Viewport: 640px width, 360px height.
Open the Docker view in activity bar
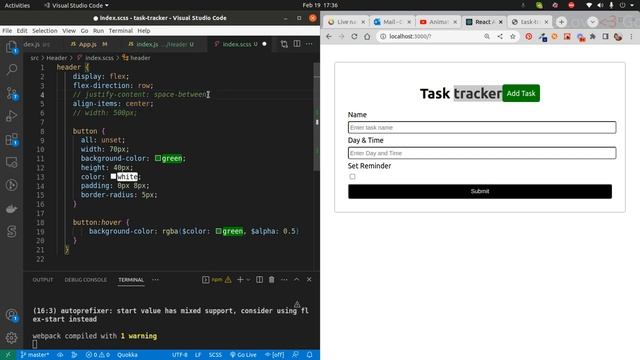pyautogui.click(x=11, y=209)
